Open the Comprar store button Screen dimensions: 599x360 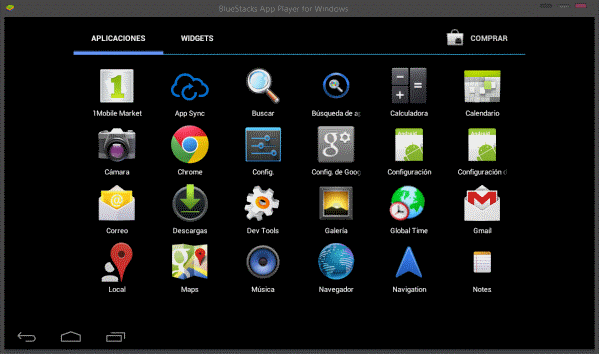coord(477,38)
